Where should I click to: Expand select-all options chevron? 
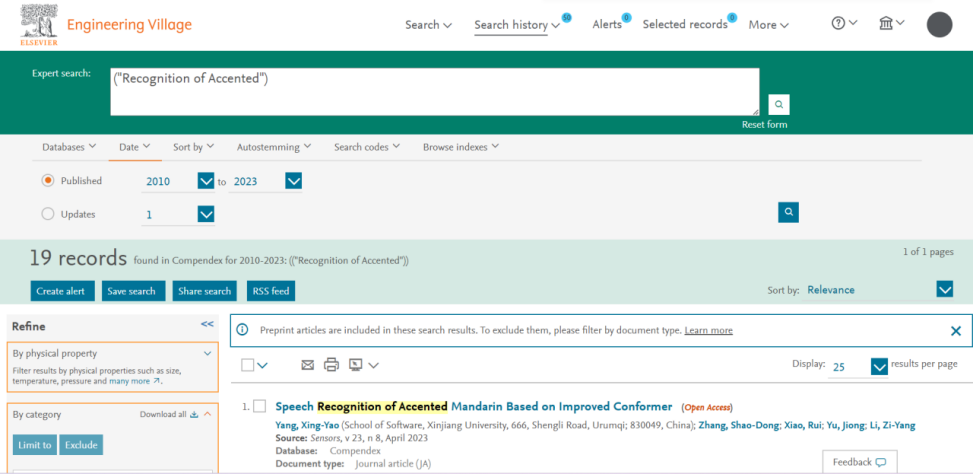(x=262, y=365)
